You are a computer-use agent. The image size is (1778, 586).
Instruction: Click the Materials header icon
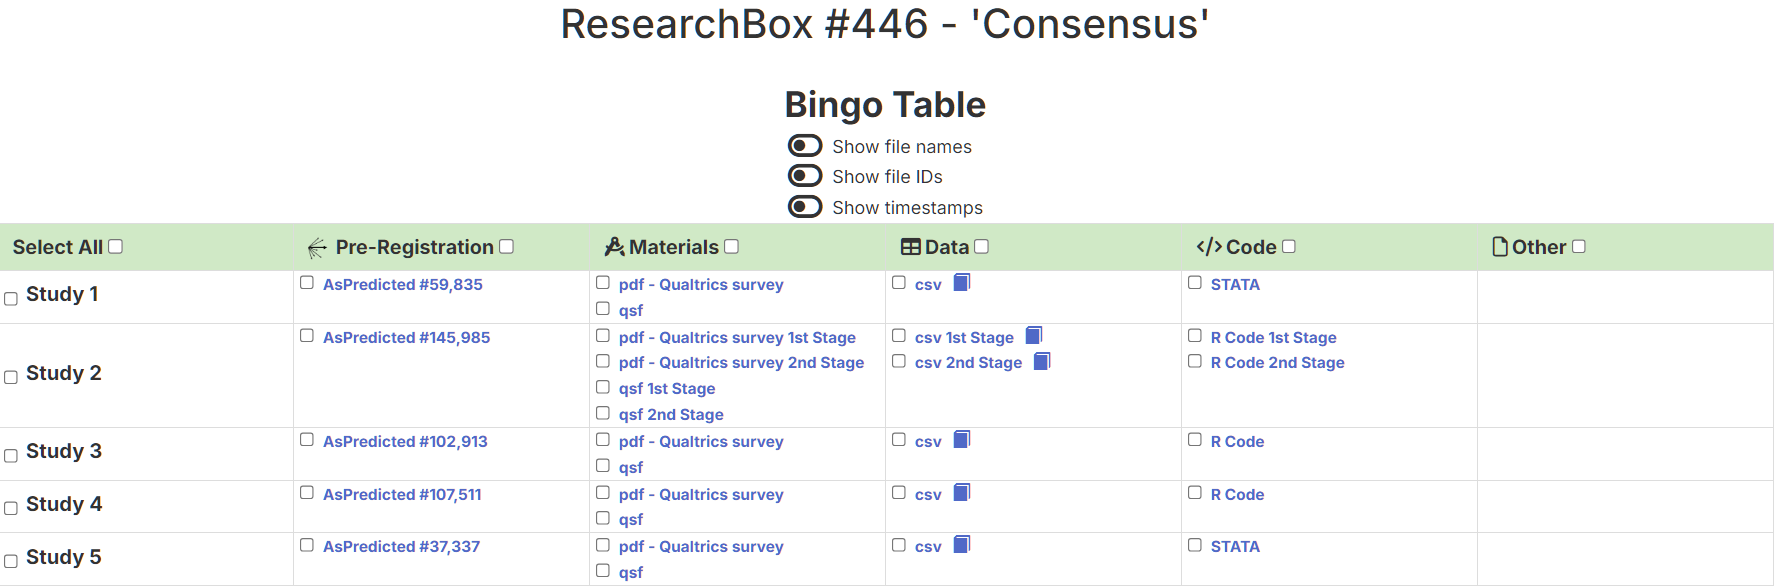pos(614,247)
